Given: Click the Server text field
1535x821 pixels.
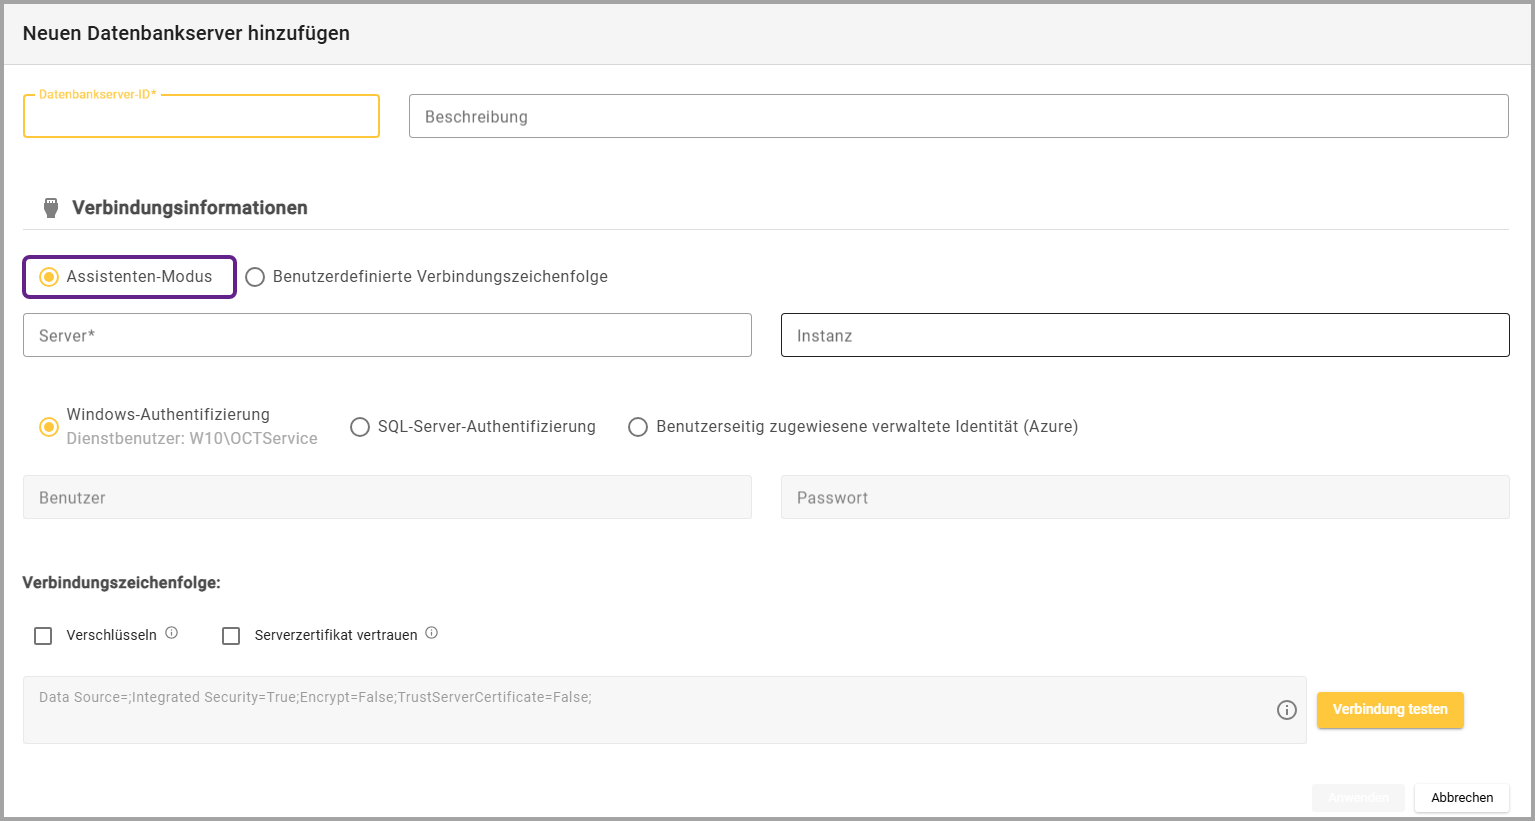Looking at the screenshot, I should pos(387,336).
